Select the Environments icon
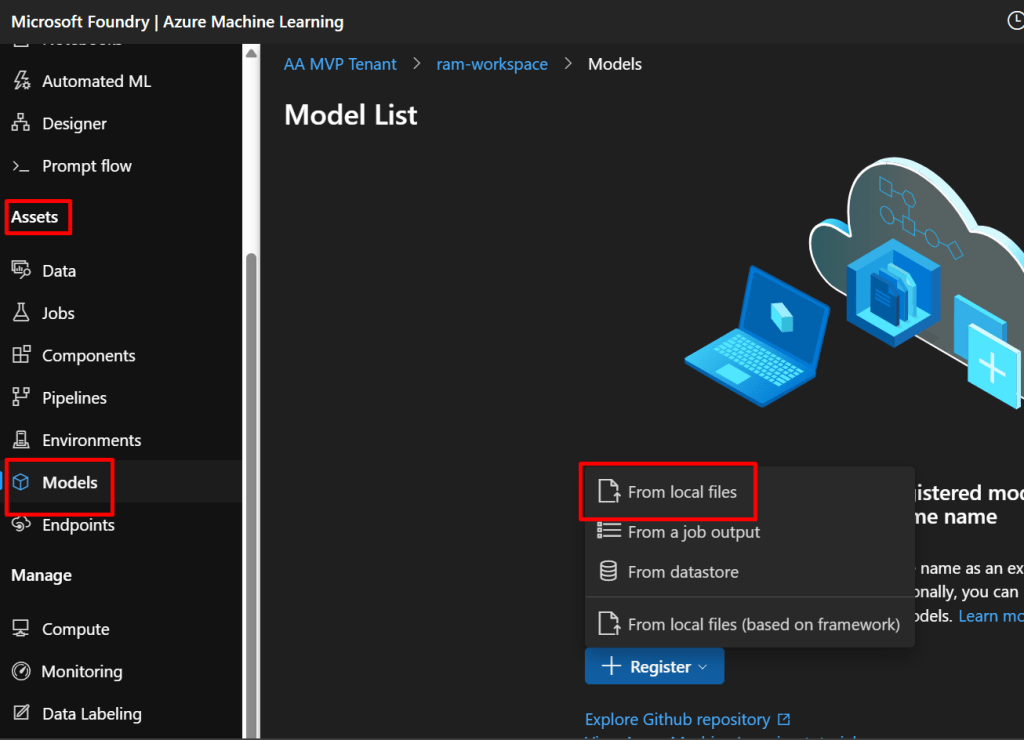Screen dimensions: 1024x740 [x=21, y=440]
